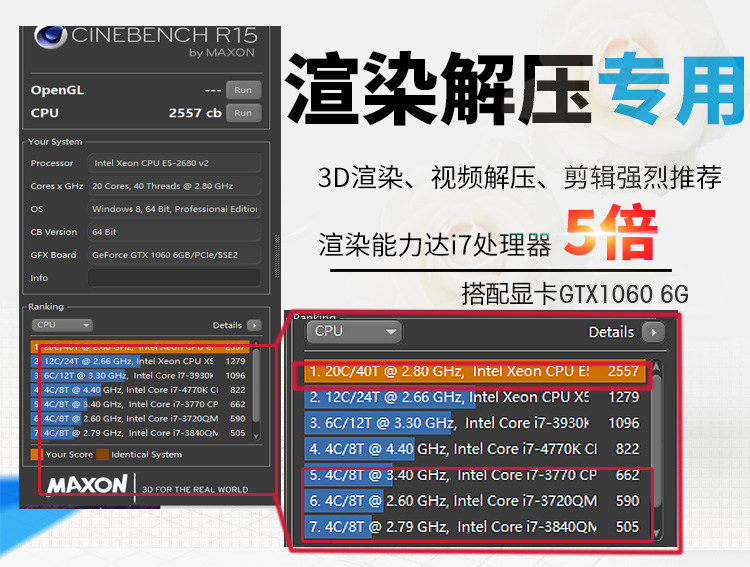Click the empty Info field
The height and width of the screenshot is (567, 750).
pos(175,278)
